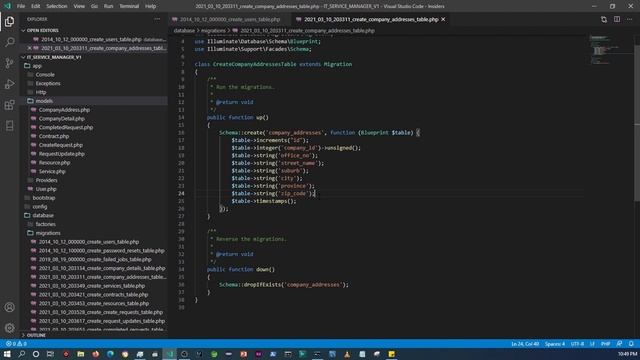Open Windows taskbar search
This screenshot has width=640, height=360.
22,354
